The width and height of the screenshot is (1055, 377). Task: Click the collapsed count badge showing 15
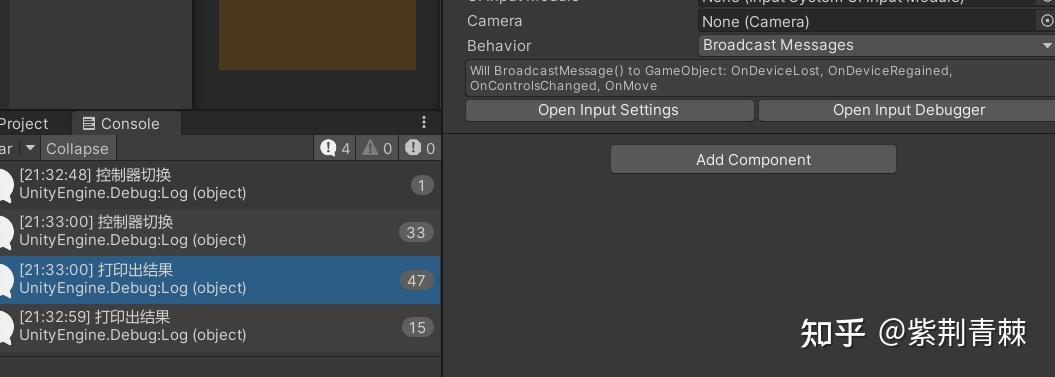point(417,328)
